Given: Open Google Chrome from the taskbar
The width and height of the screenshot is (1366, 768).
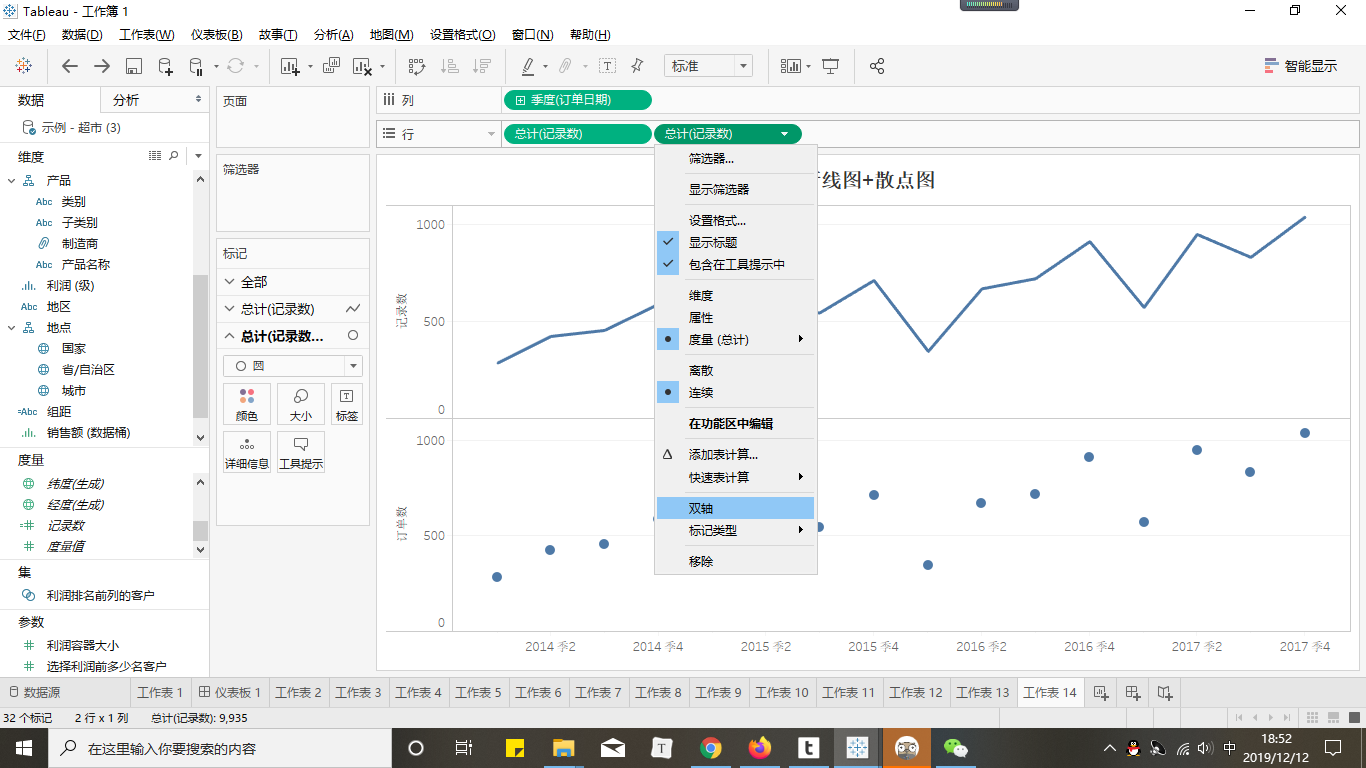Looking at the screenshot, I should (711, 748).
